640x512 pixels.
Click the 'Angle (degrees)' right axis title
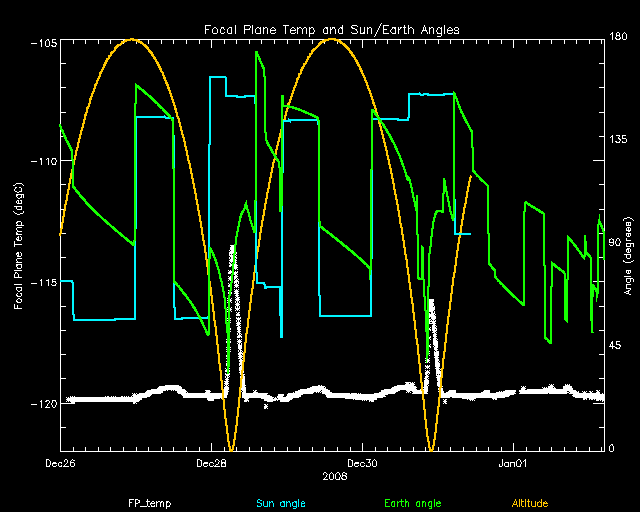629,244
